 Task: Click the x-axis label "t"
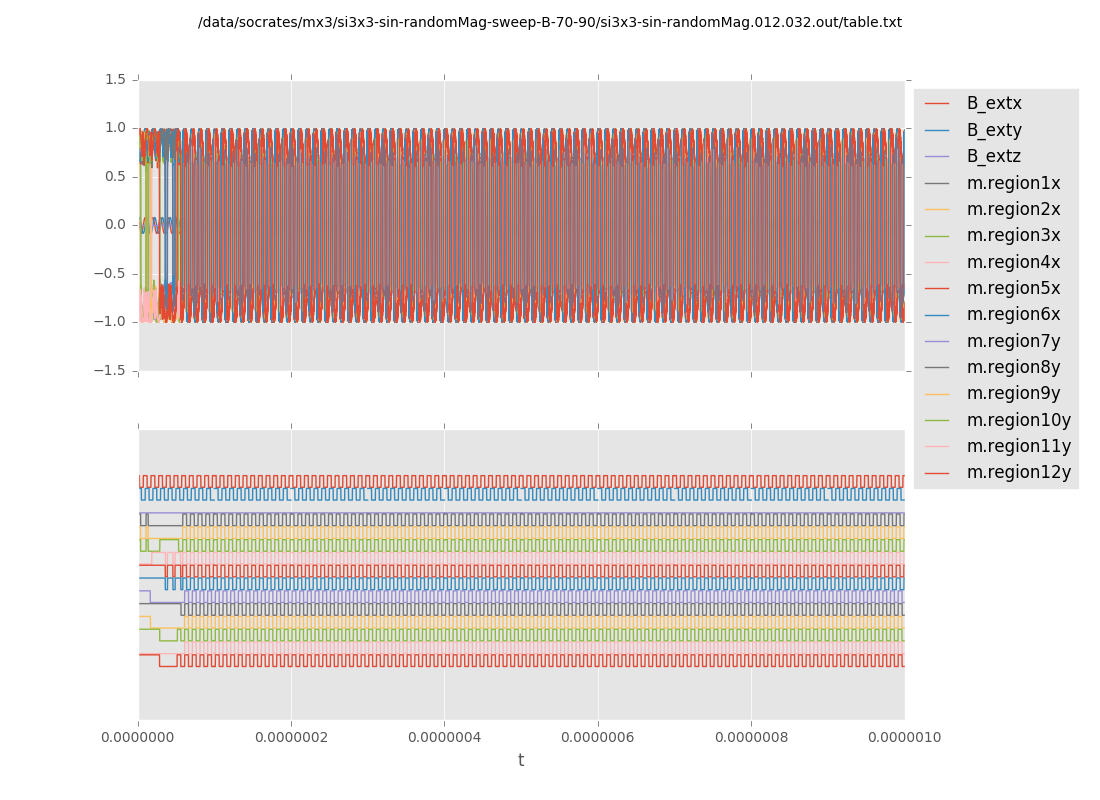pos(521,761)
